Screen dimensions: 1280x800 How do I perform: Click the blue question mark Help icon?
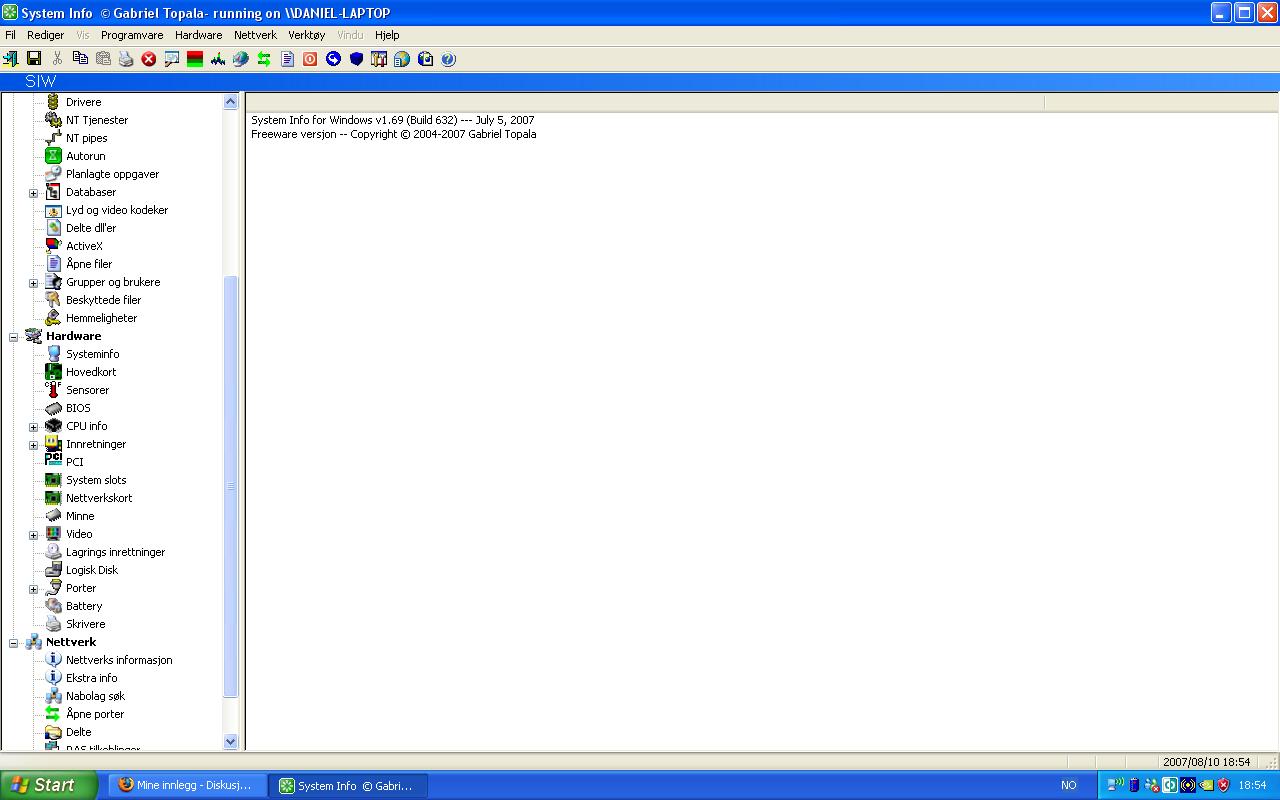448,59
